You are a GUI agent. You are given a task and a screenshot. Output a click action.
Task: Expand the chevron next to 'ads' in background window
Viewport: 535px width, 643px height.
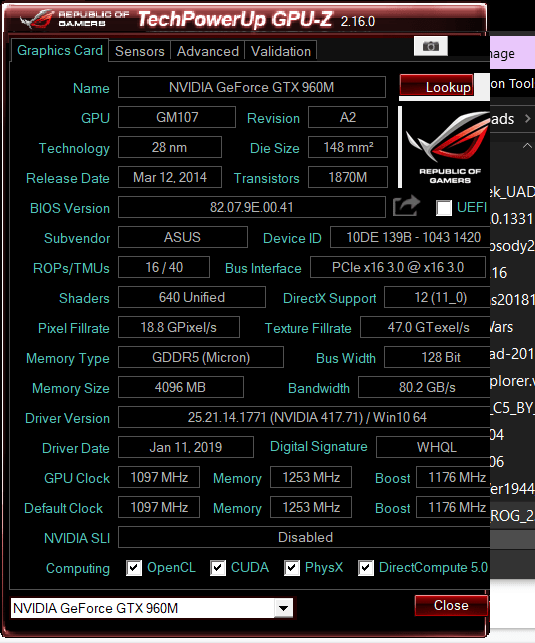point(528,119)
